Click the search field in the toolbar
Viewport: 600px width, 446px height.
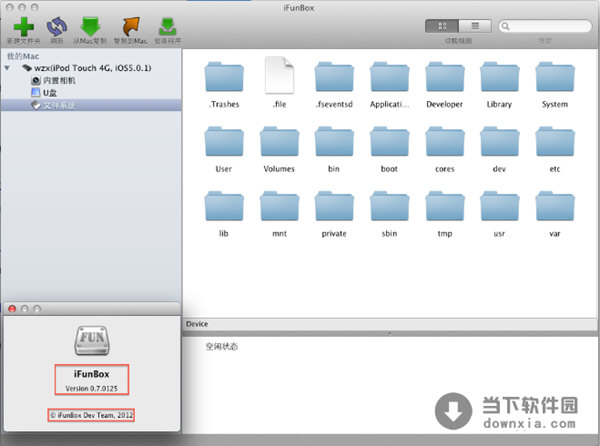(545, 26)
